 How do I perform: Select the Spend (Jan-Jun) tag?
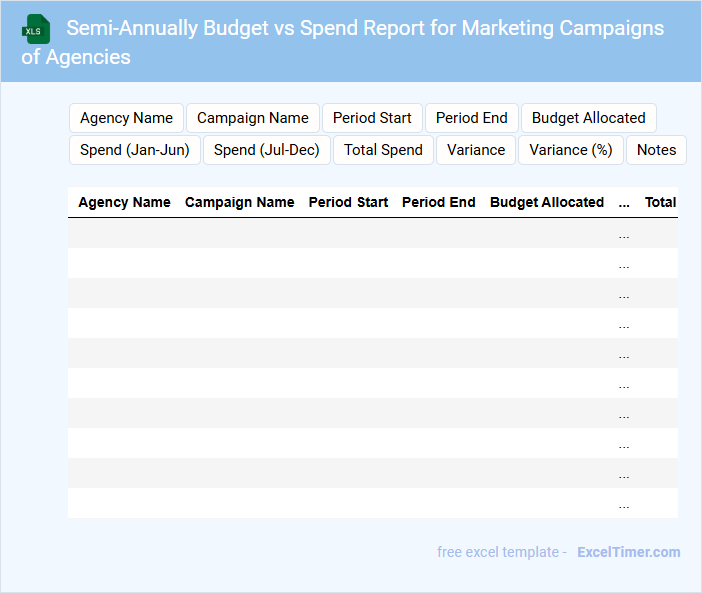pyautogui.click(x=135, y=150)
